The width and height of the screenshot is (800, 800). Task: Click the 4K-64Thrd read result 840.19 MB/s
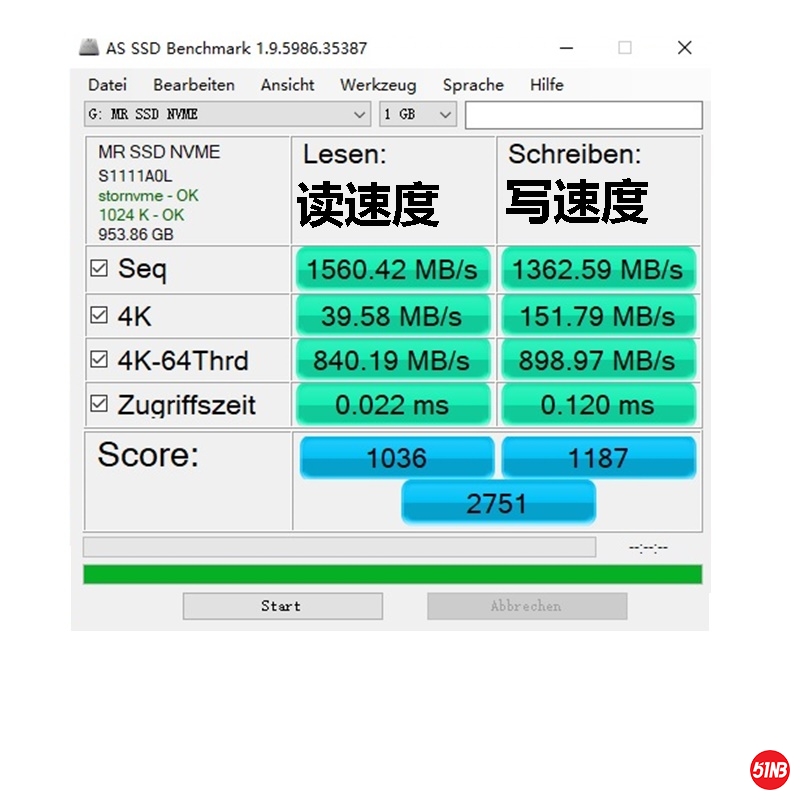pos(393,360)
